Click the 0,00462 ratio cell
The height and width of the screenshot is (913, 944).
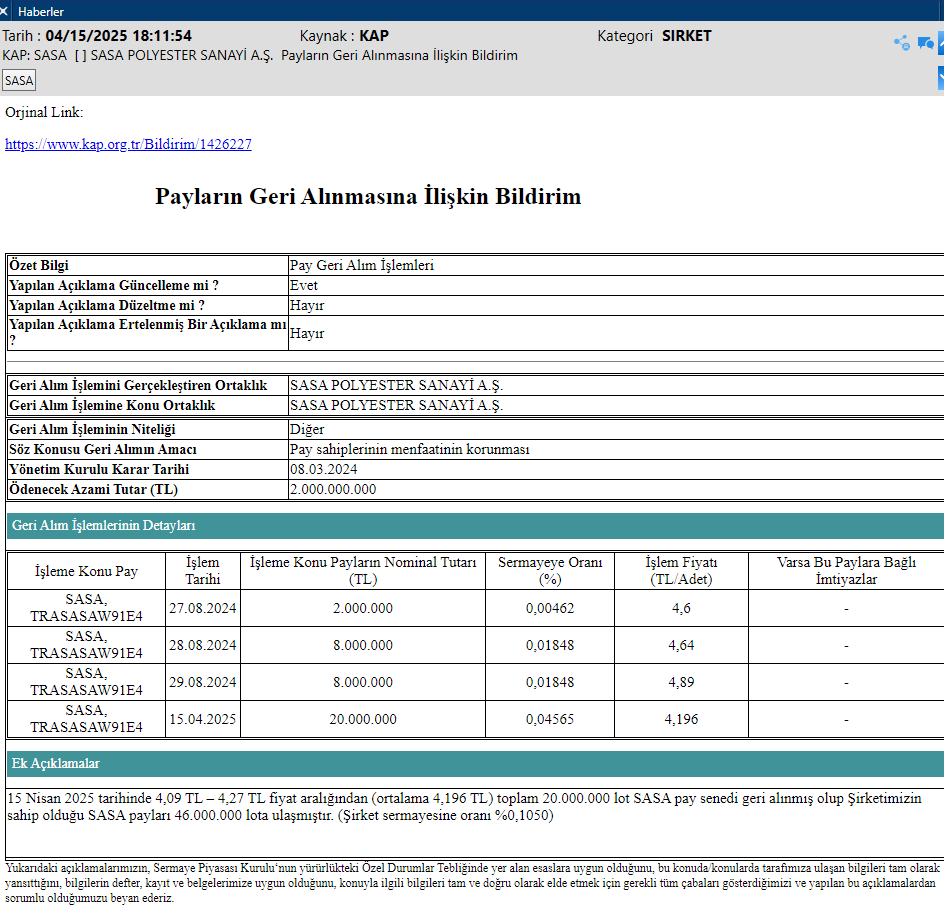click(550, 608)
